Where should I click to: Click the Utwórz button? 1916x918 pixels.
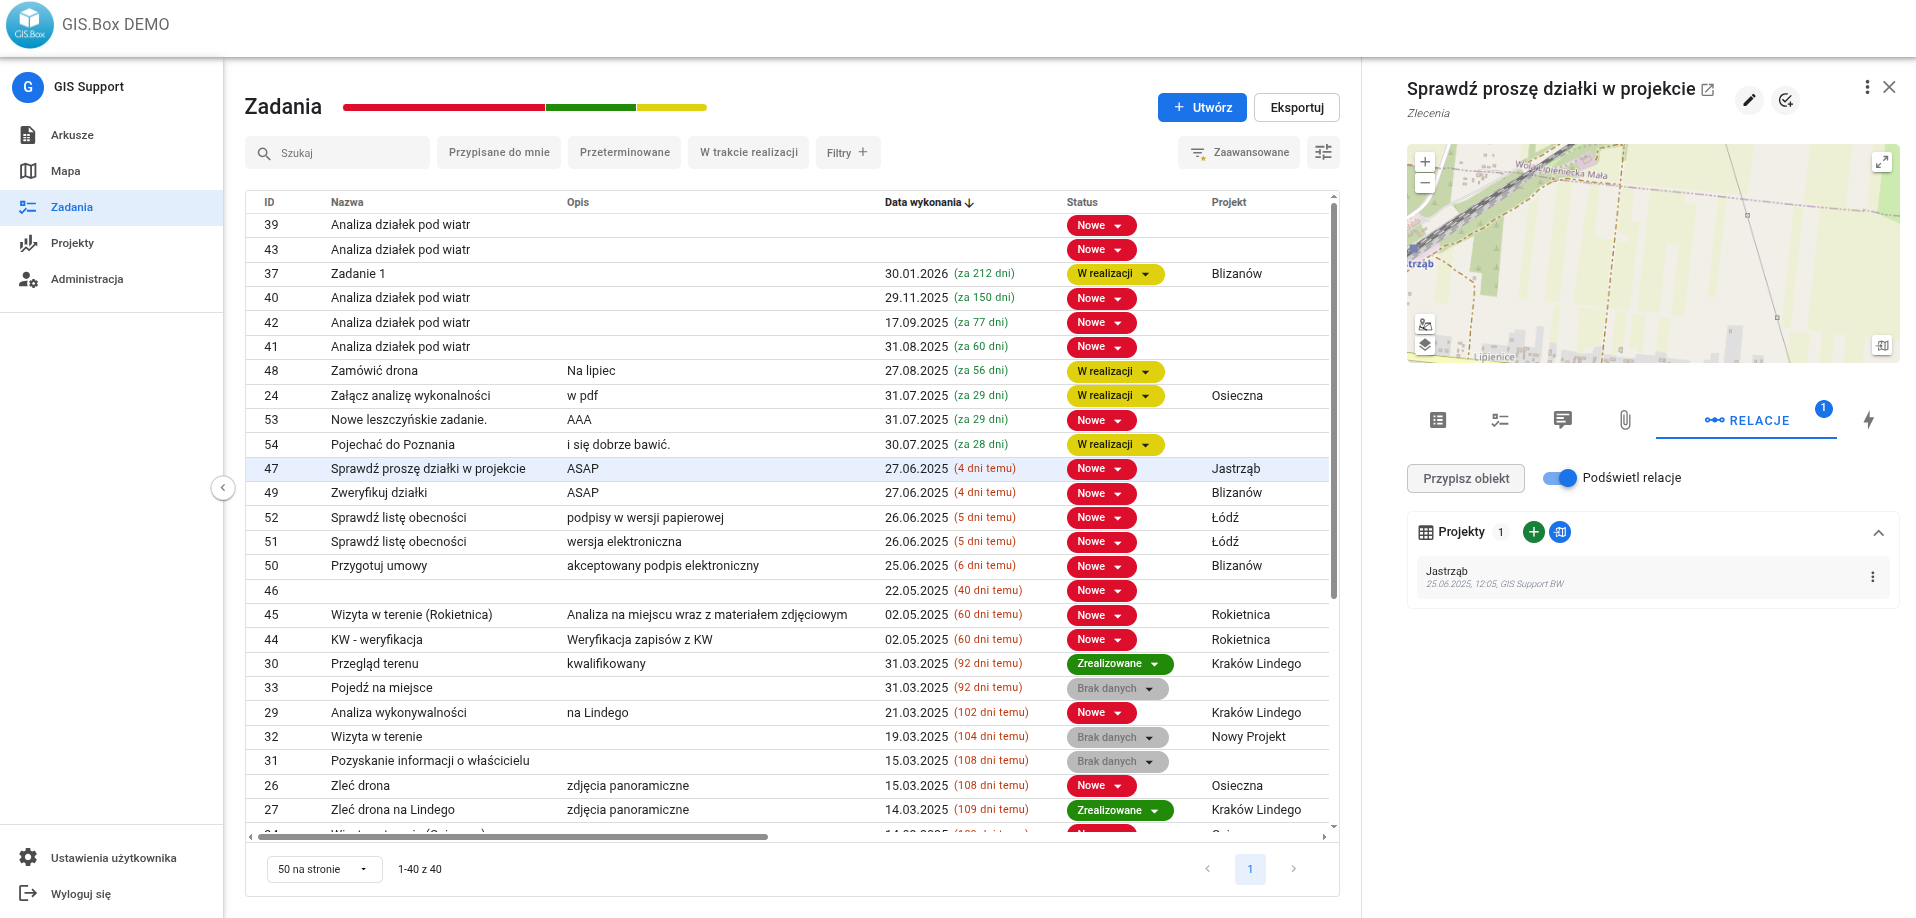click(1201, 108)
